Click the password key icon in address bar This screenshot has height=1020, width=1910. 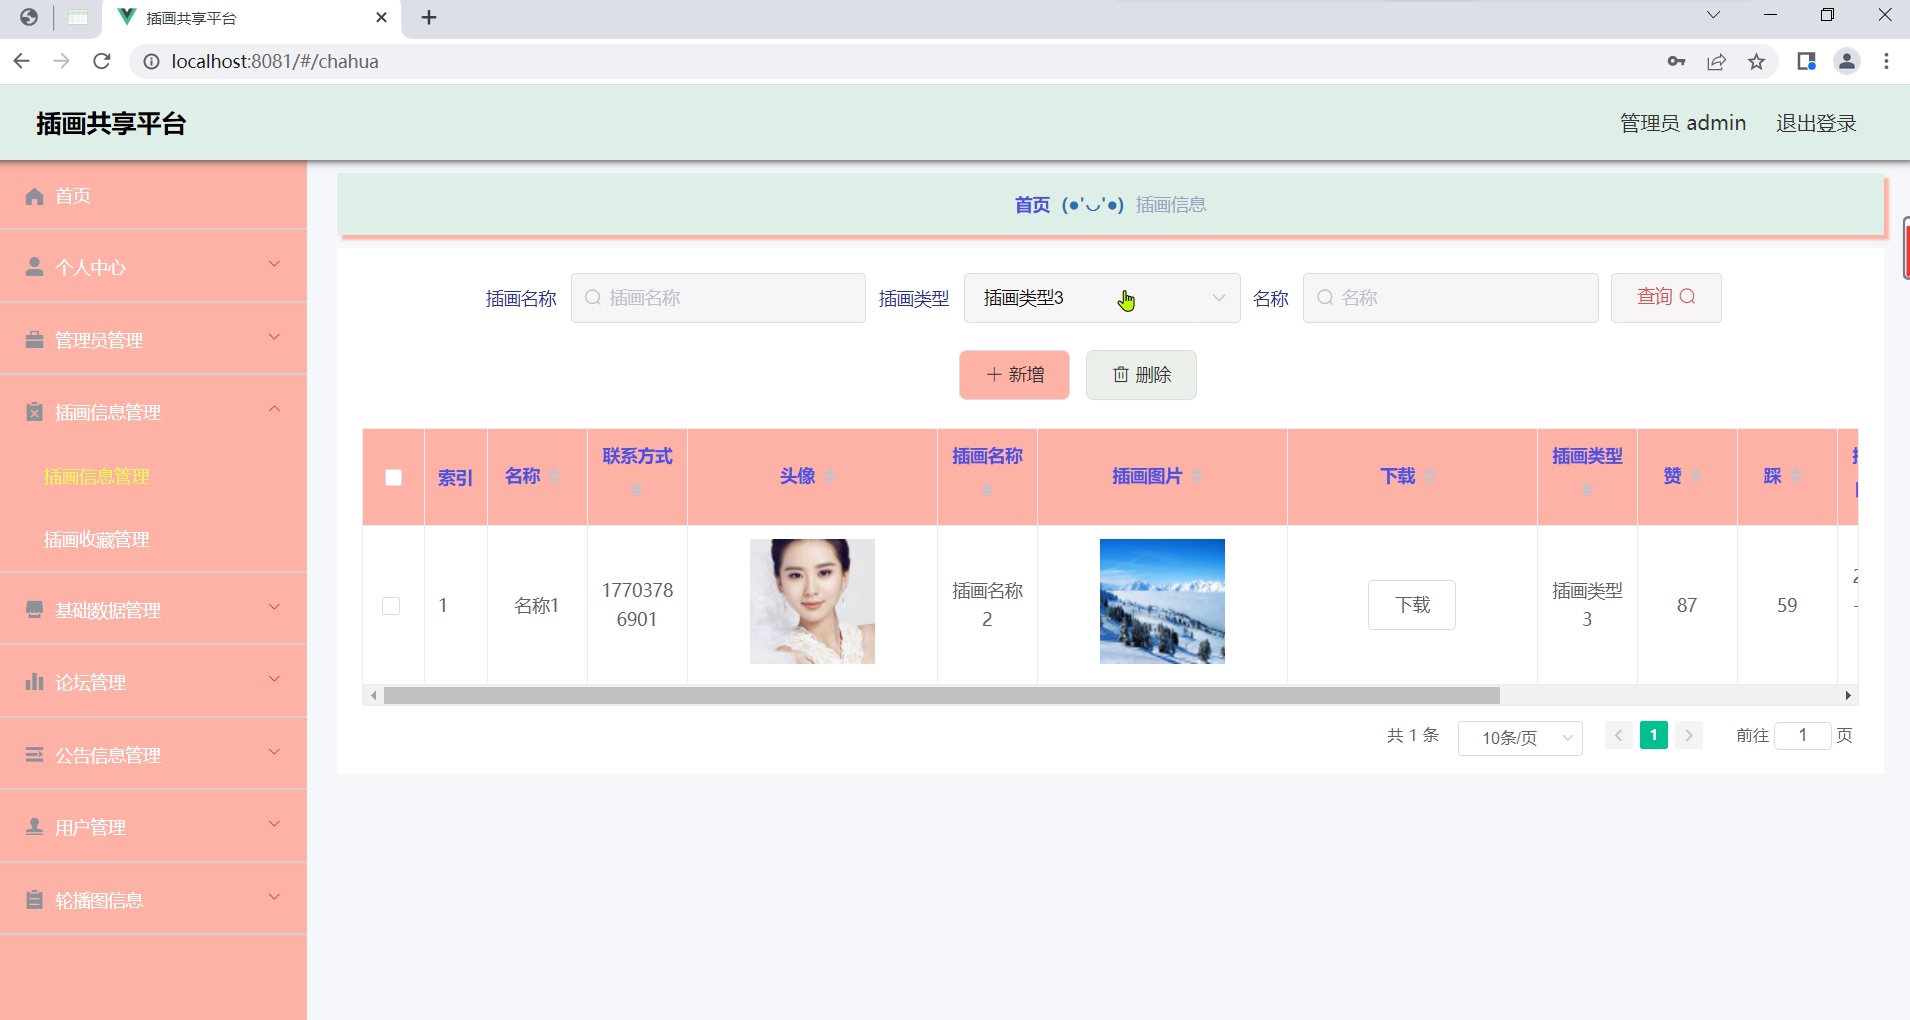point(1676,62)
